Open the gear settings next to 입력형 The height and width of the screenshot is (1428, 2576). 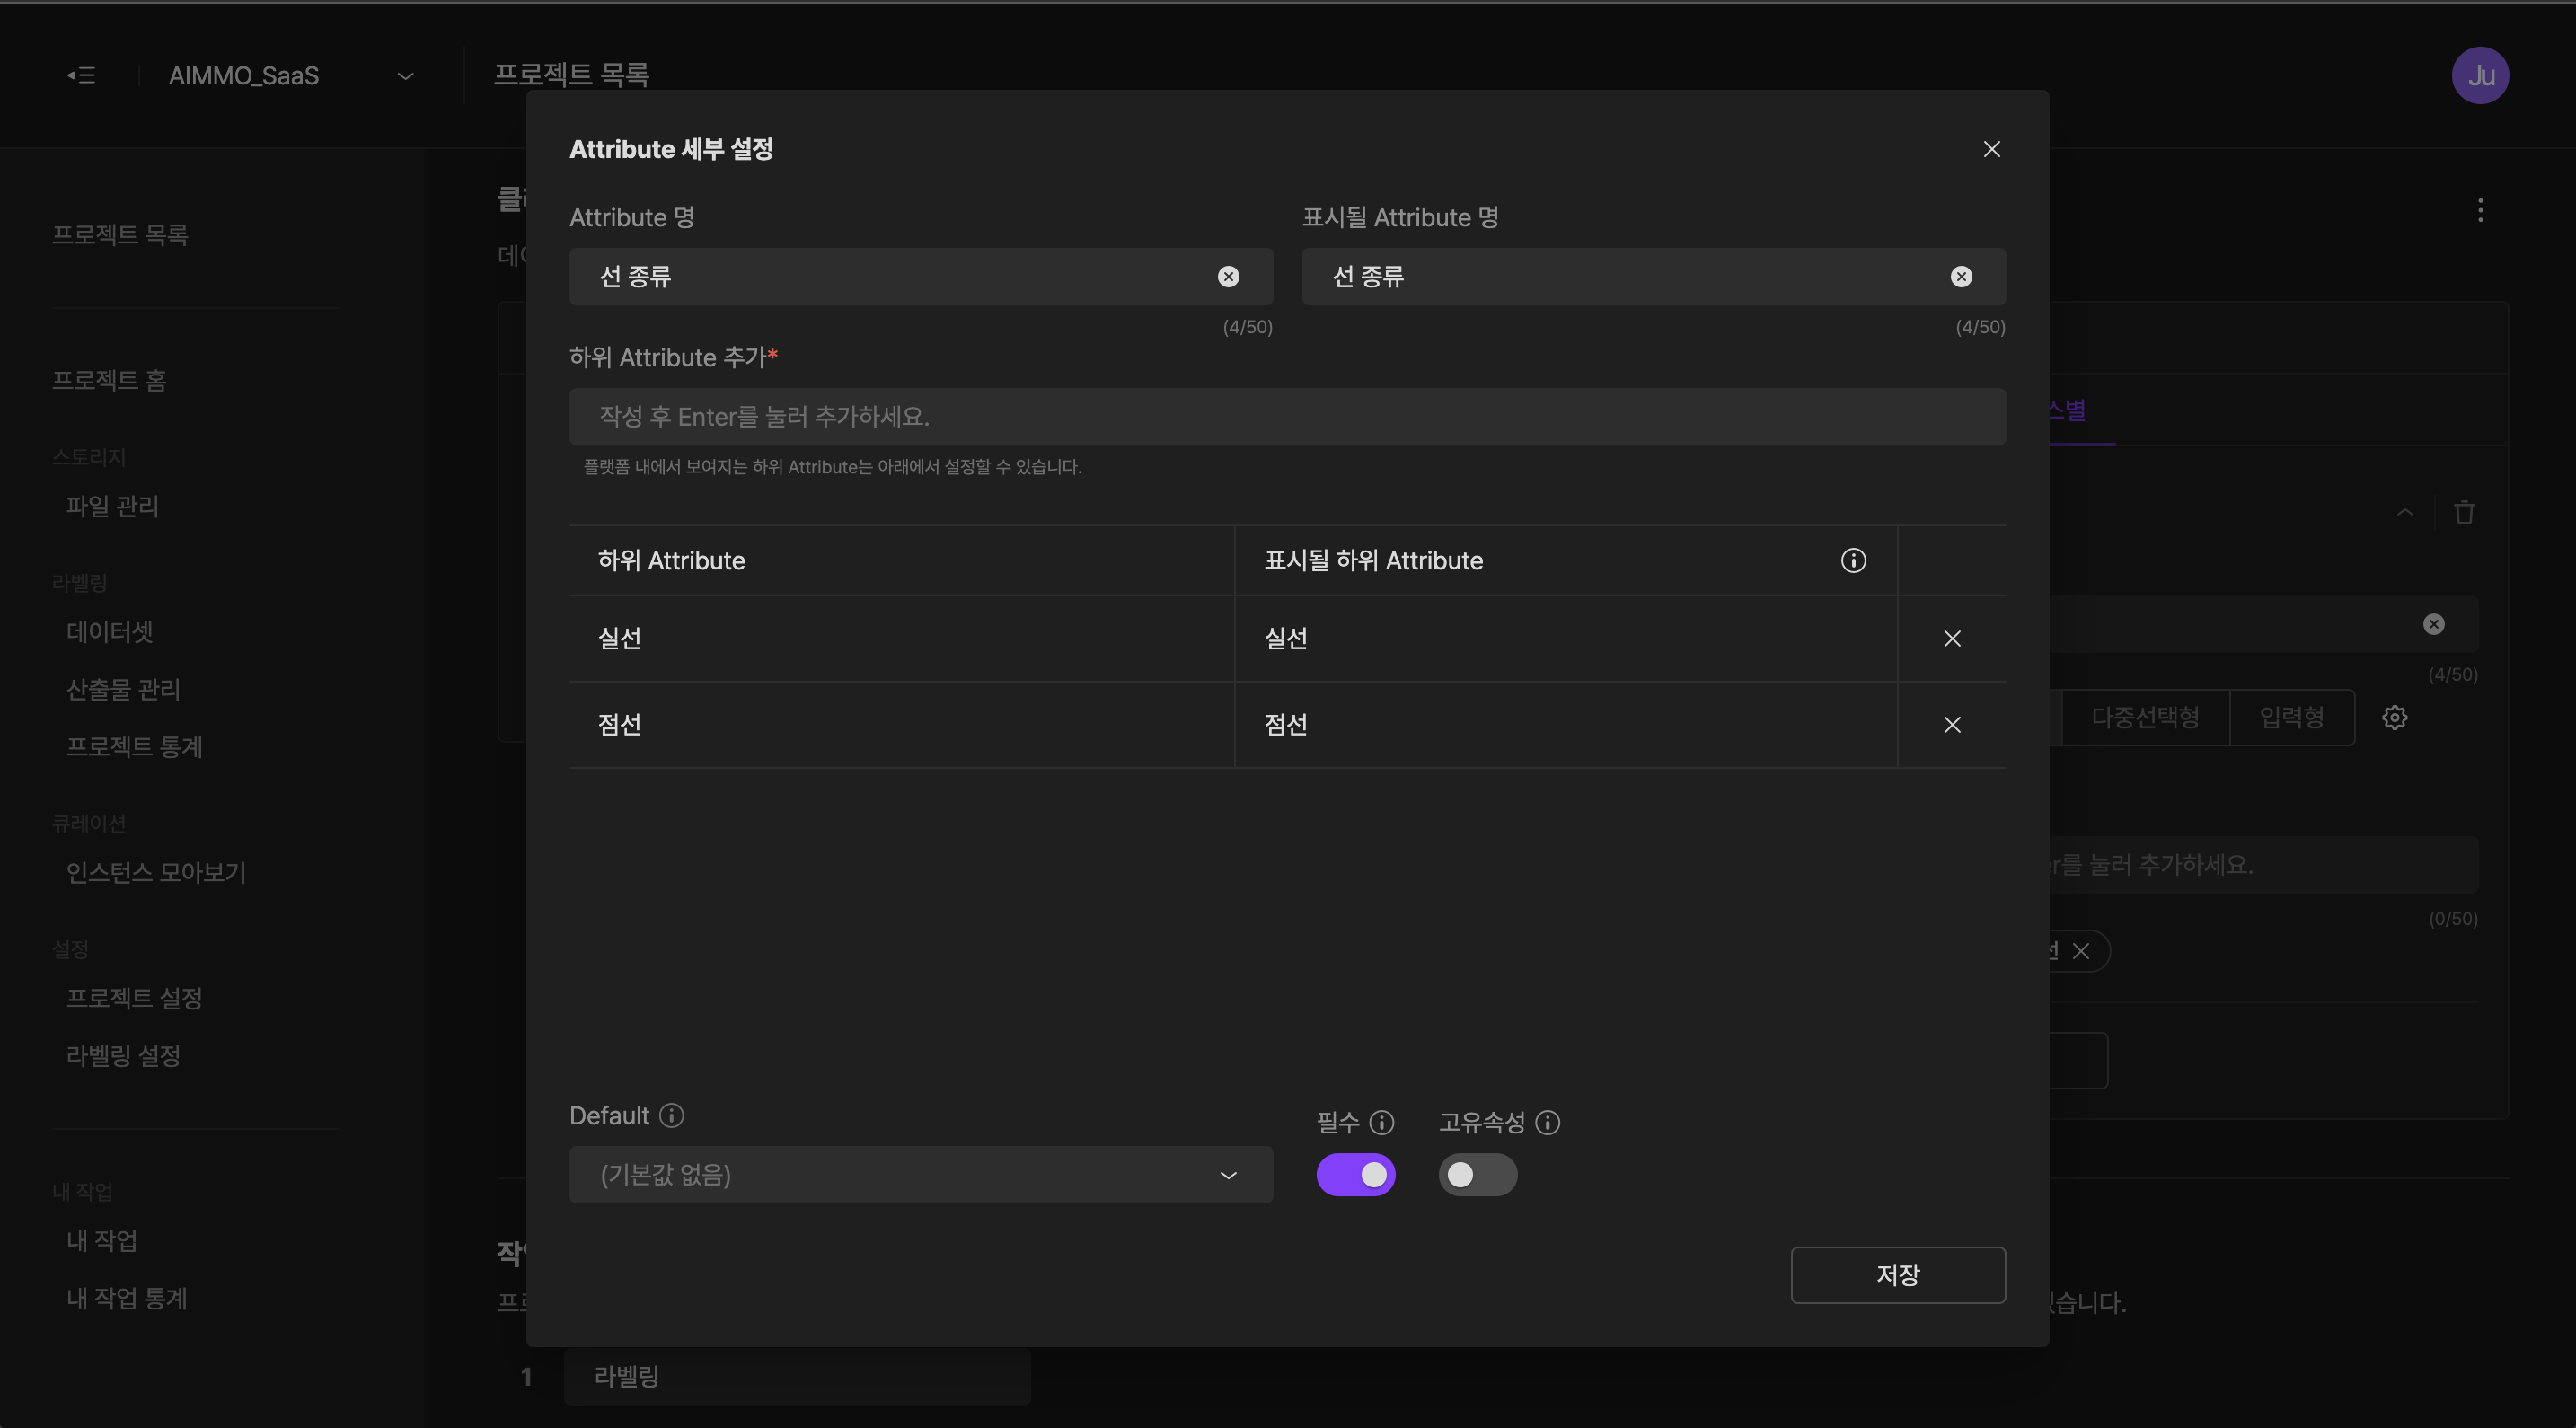click(2394, 718)
